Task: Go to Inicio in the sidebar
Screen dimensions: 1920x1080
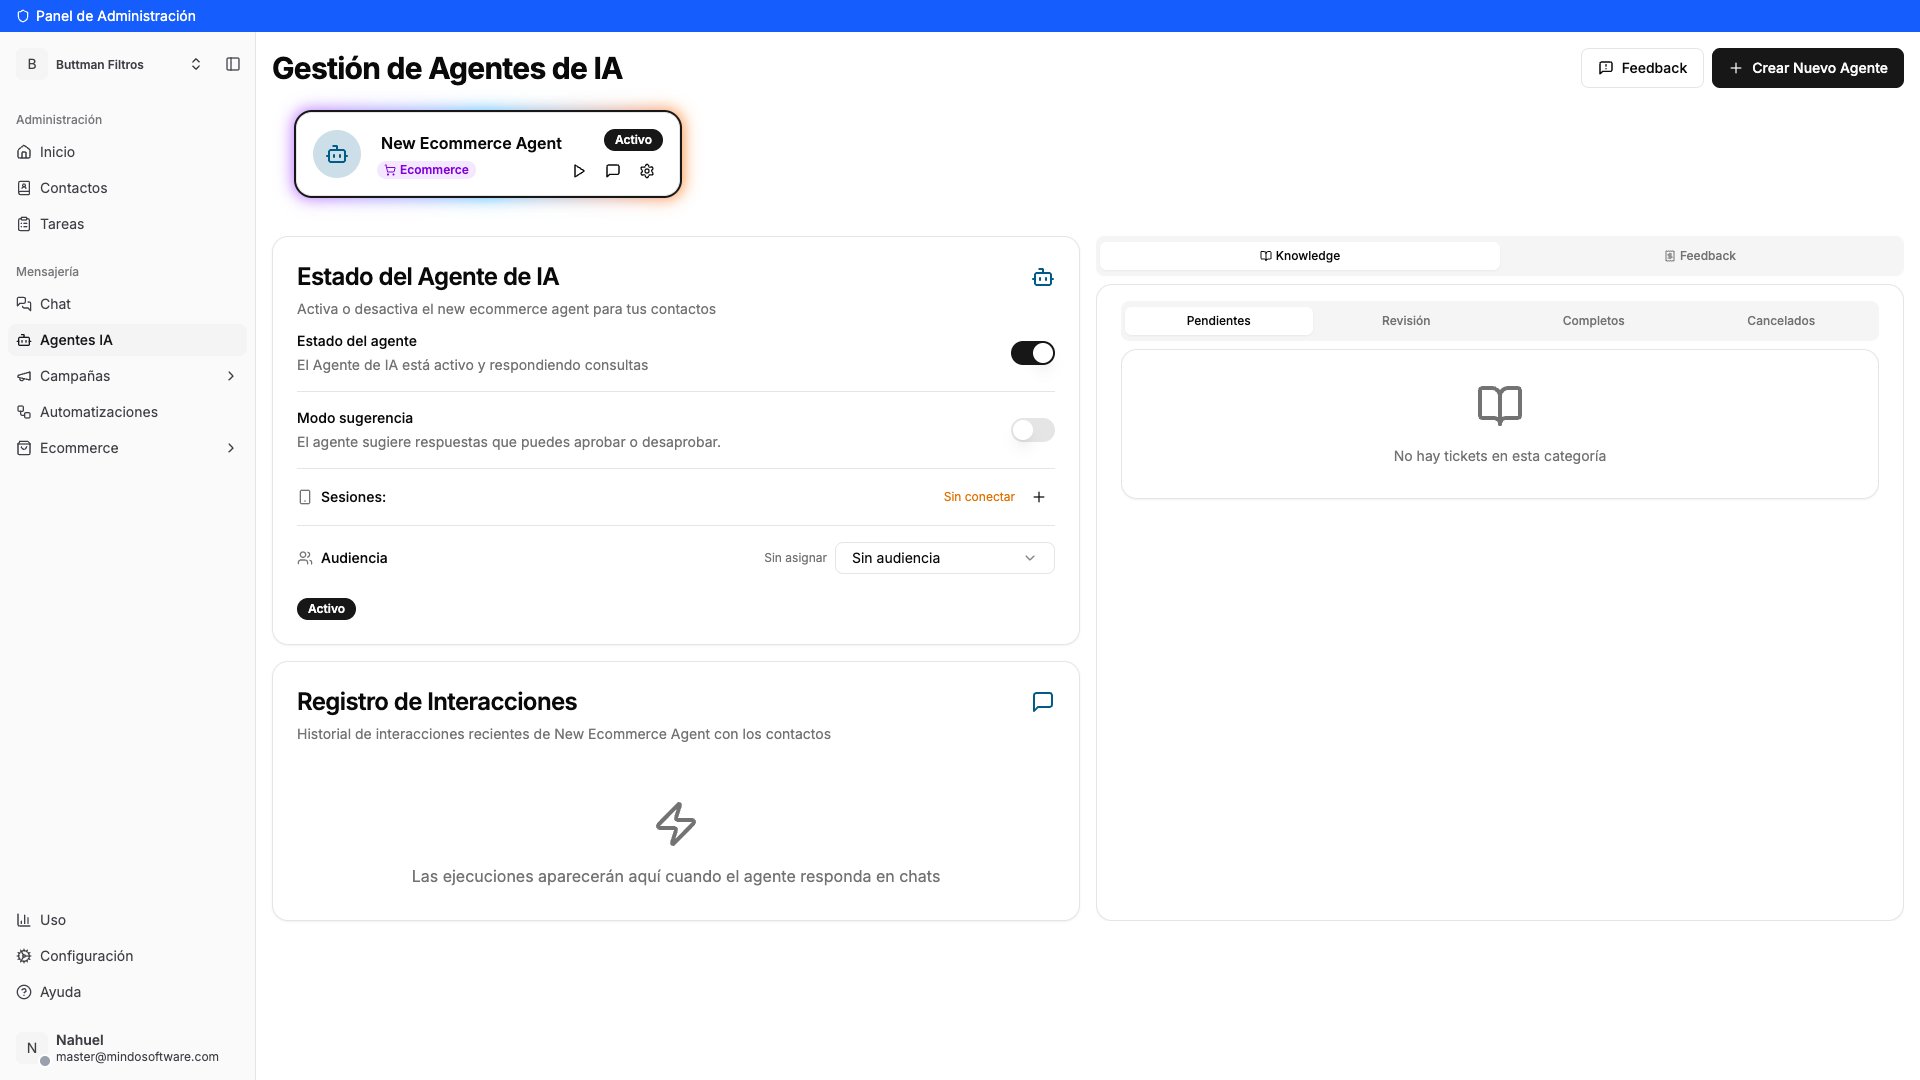Action: pyautogui.click(x=127, y=152)
